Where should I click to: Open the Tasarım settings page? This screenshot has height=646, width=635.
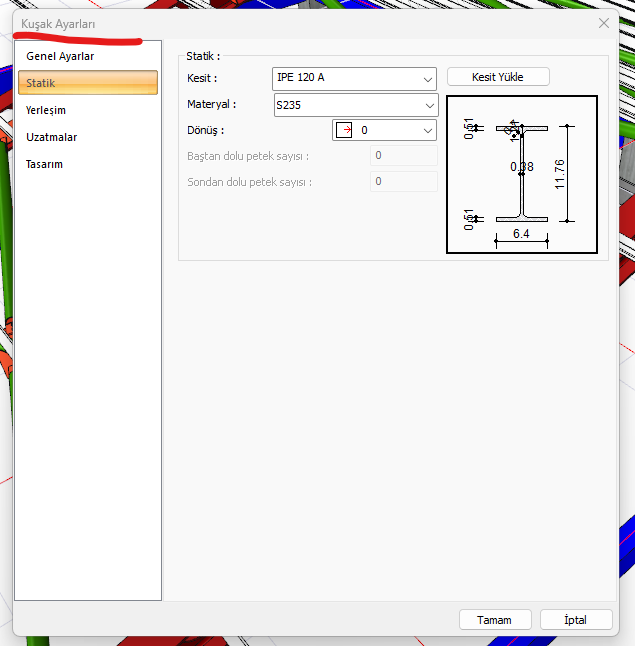[x=45, y=164]
